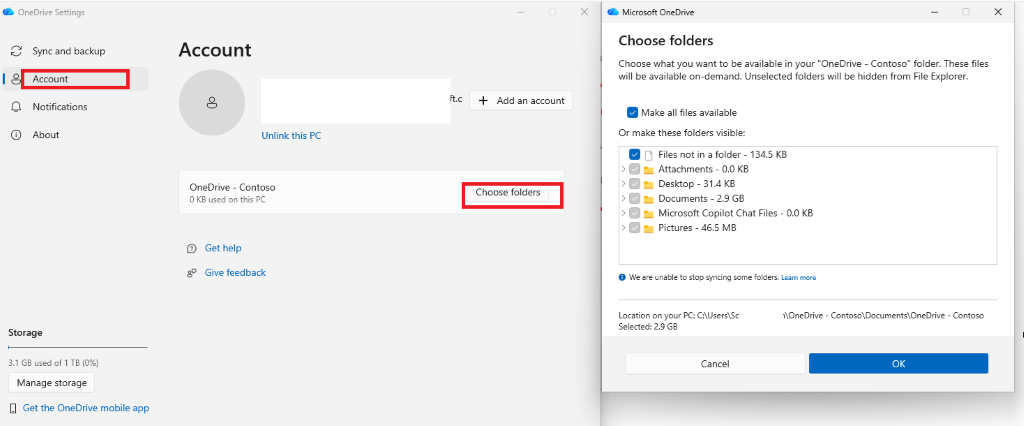Toggle the Documents folder checkbox

(x=634, y=199)
